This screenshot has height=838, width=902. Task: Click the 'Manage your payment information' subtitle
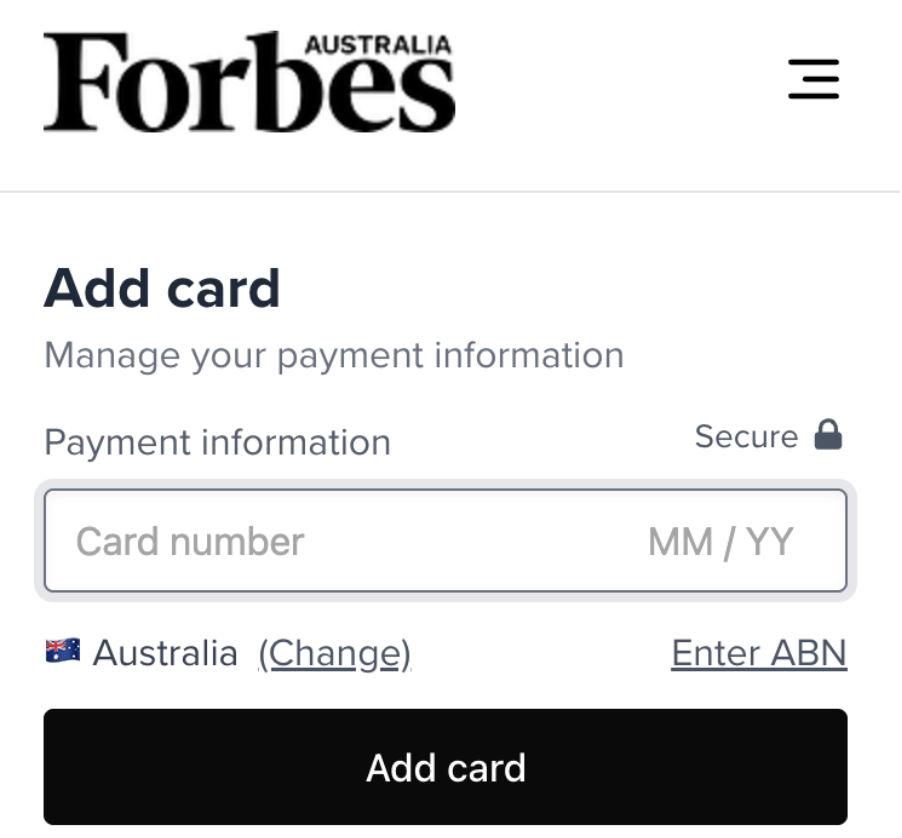pos(334,355)
